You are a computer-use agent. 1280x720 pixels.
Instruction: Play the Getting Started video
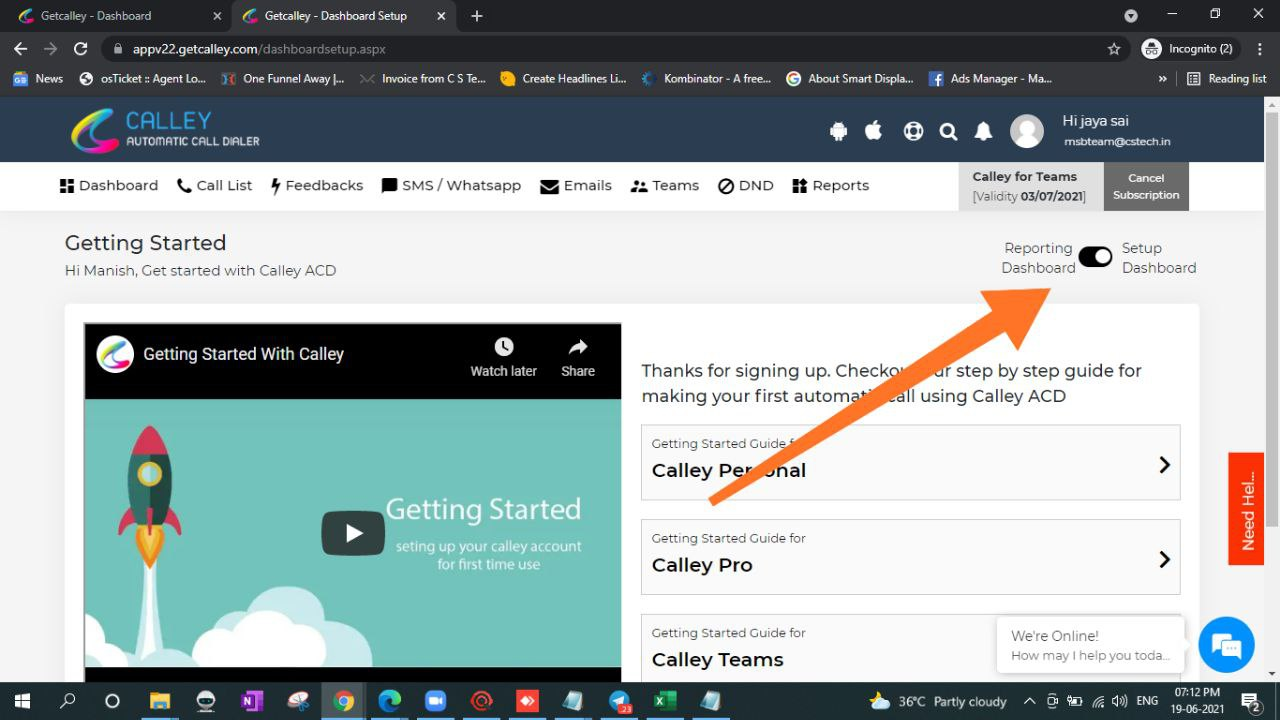click(x=352, y=533)
